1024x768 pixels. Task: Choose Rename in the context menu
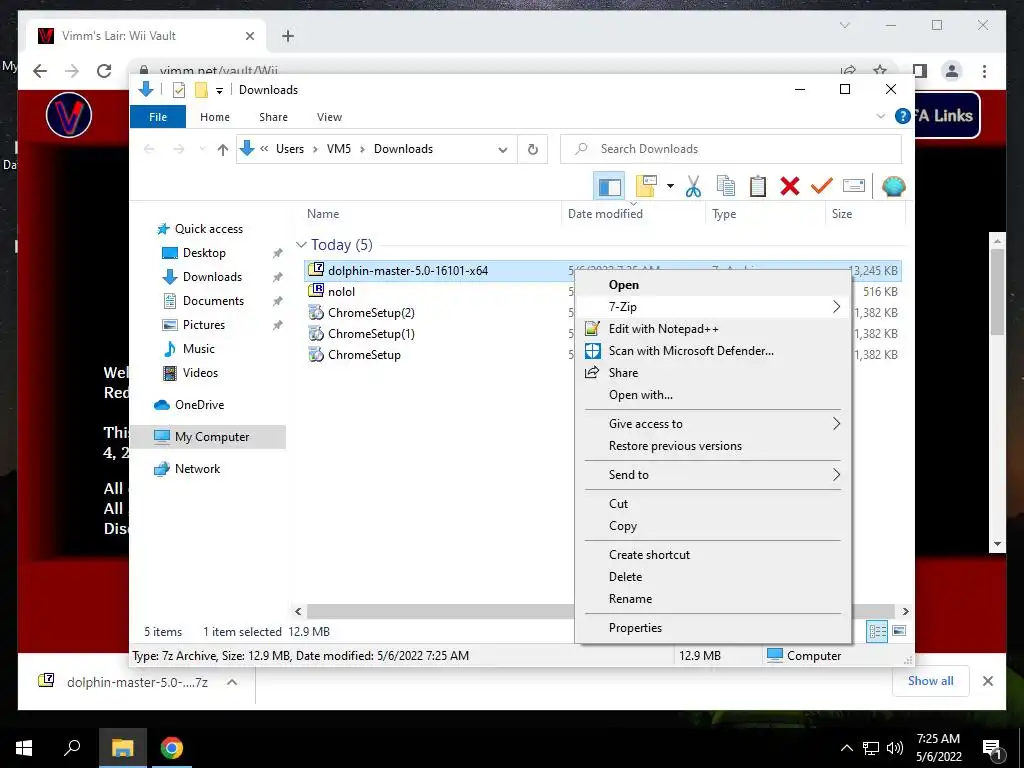point(714,599)
